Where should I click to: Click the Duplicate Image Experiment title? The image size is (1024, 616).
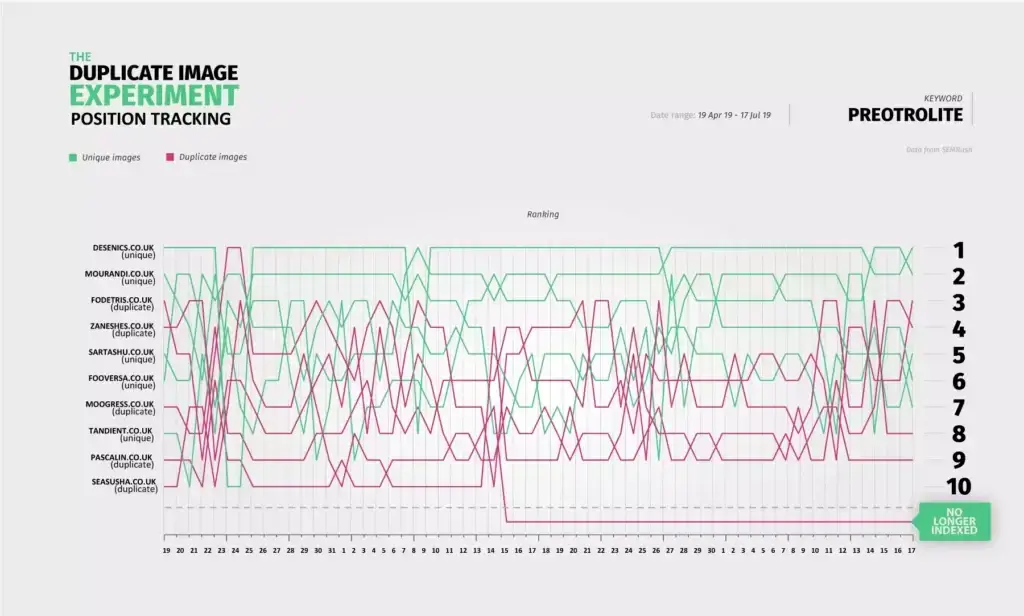(154, 85)
